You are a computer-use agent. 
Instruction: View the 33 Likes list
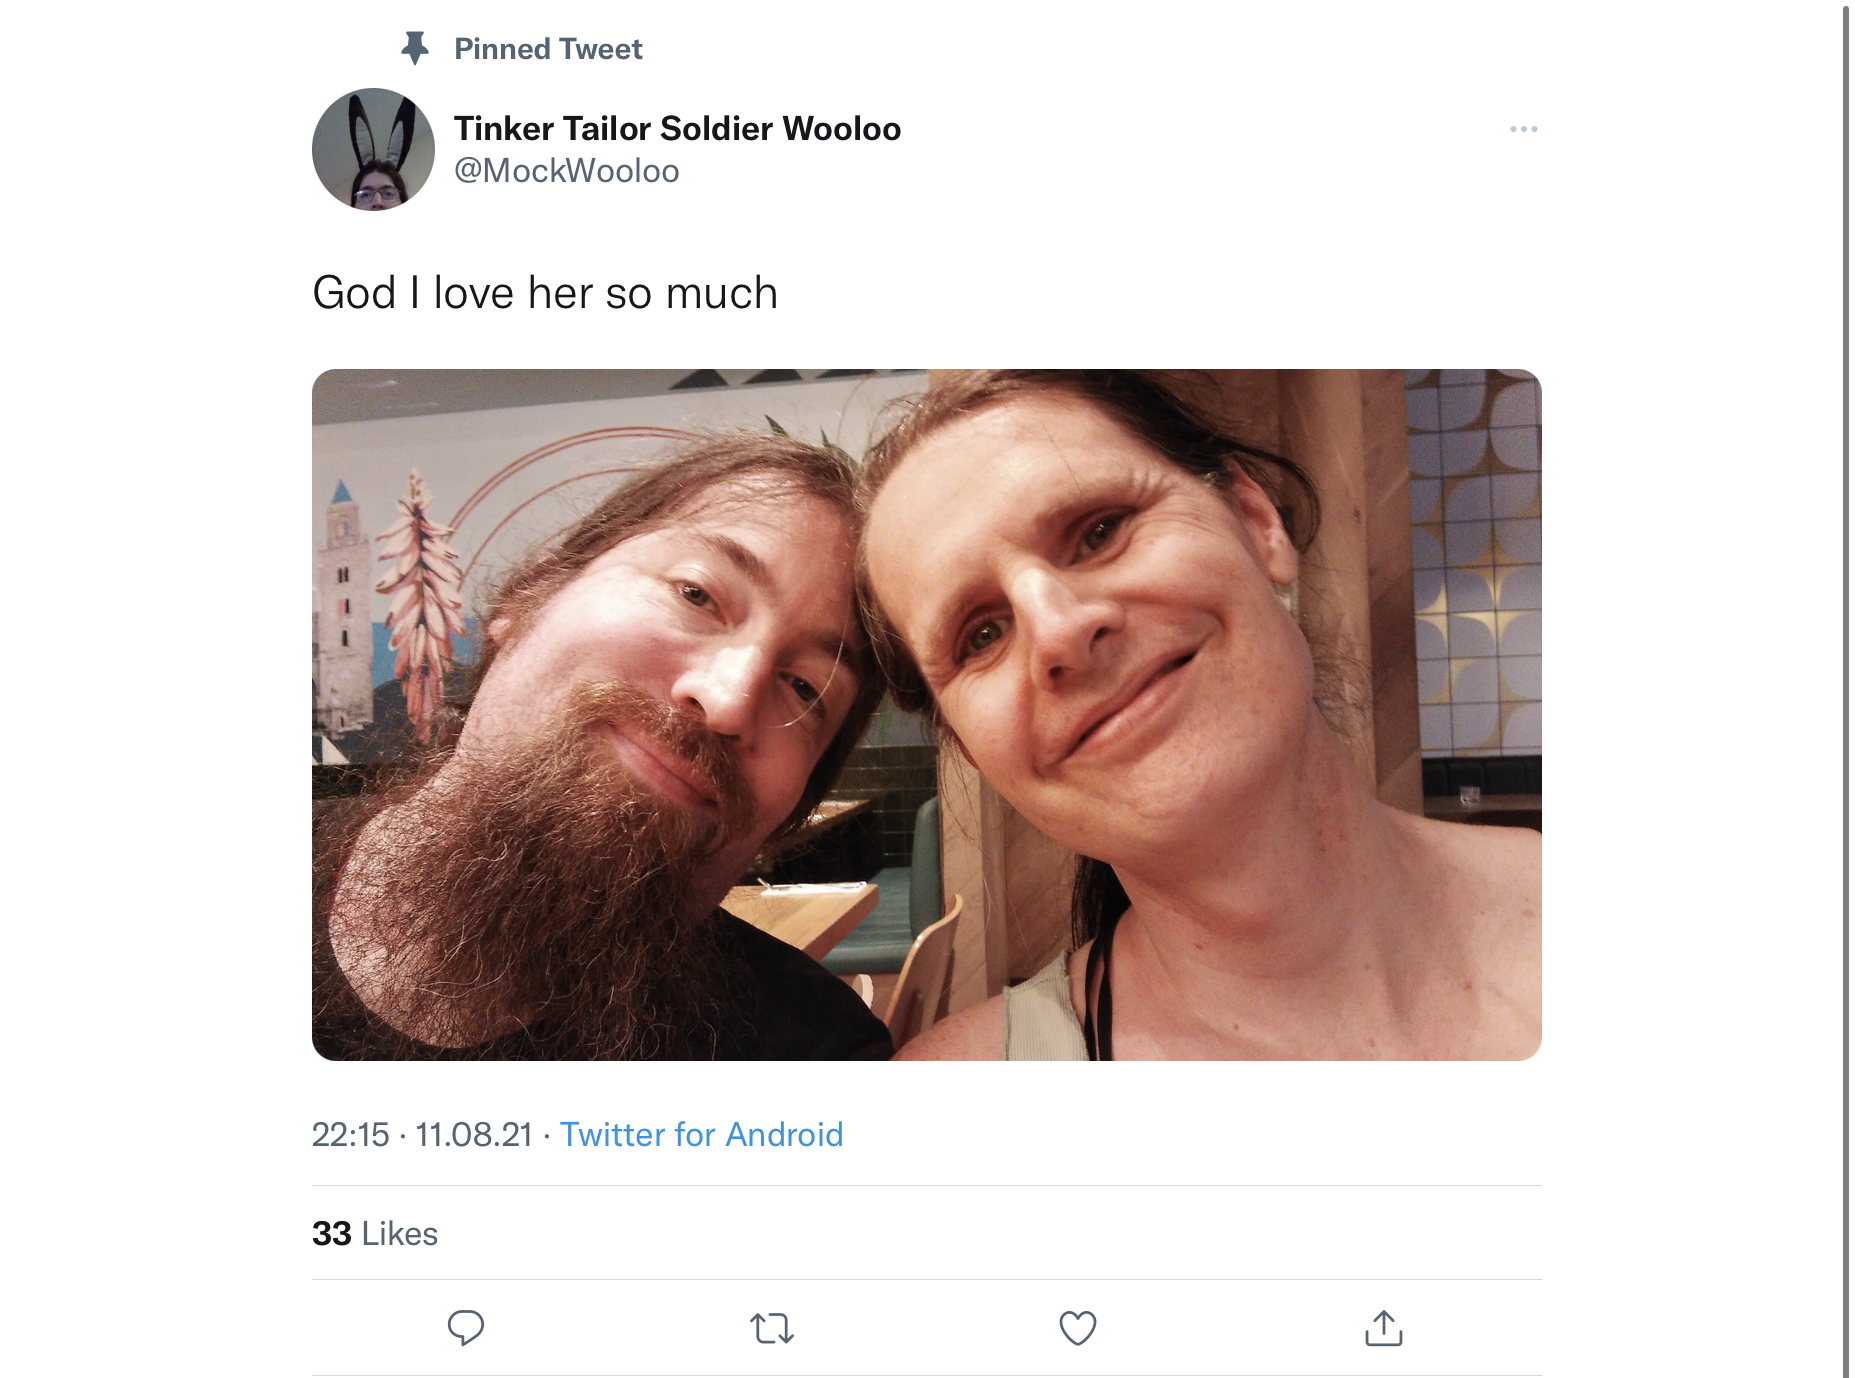coord(375,1233)
